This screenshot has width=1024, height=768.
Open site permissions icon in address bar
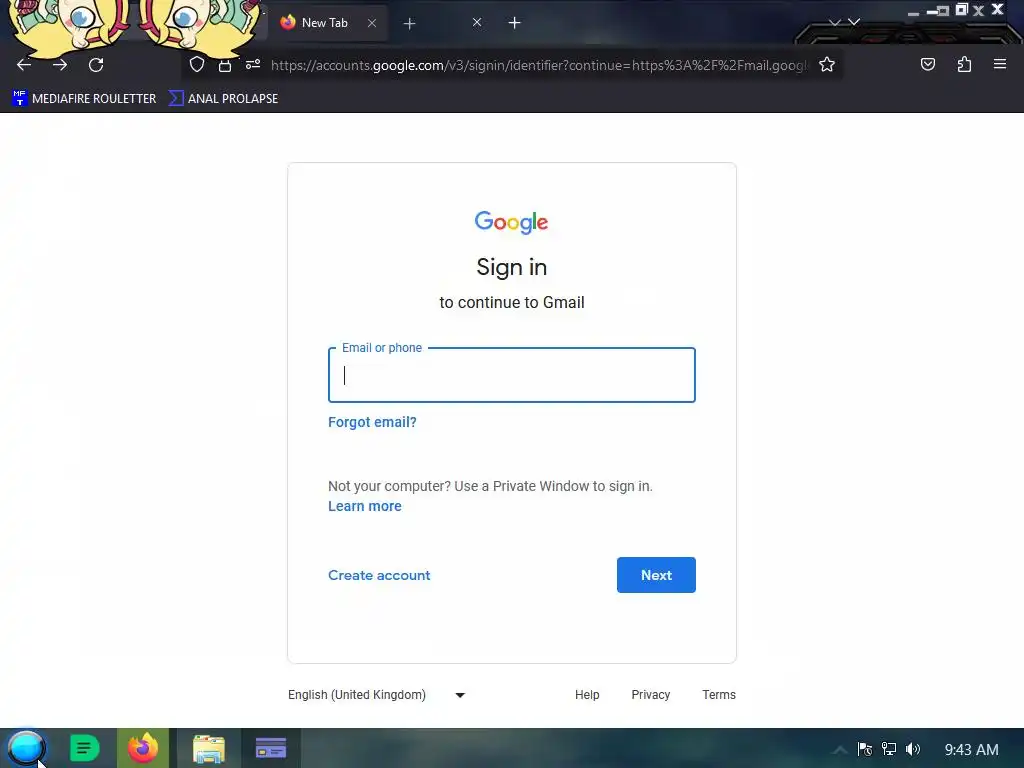[253, 64]
